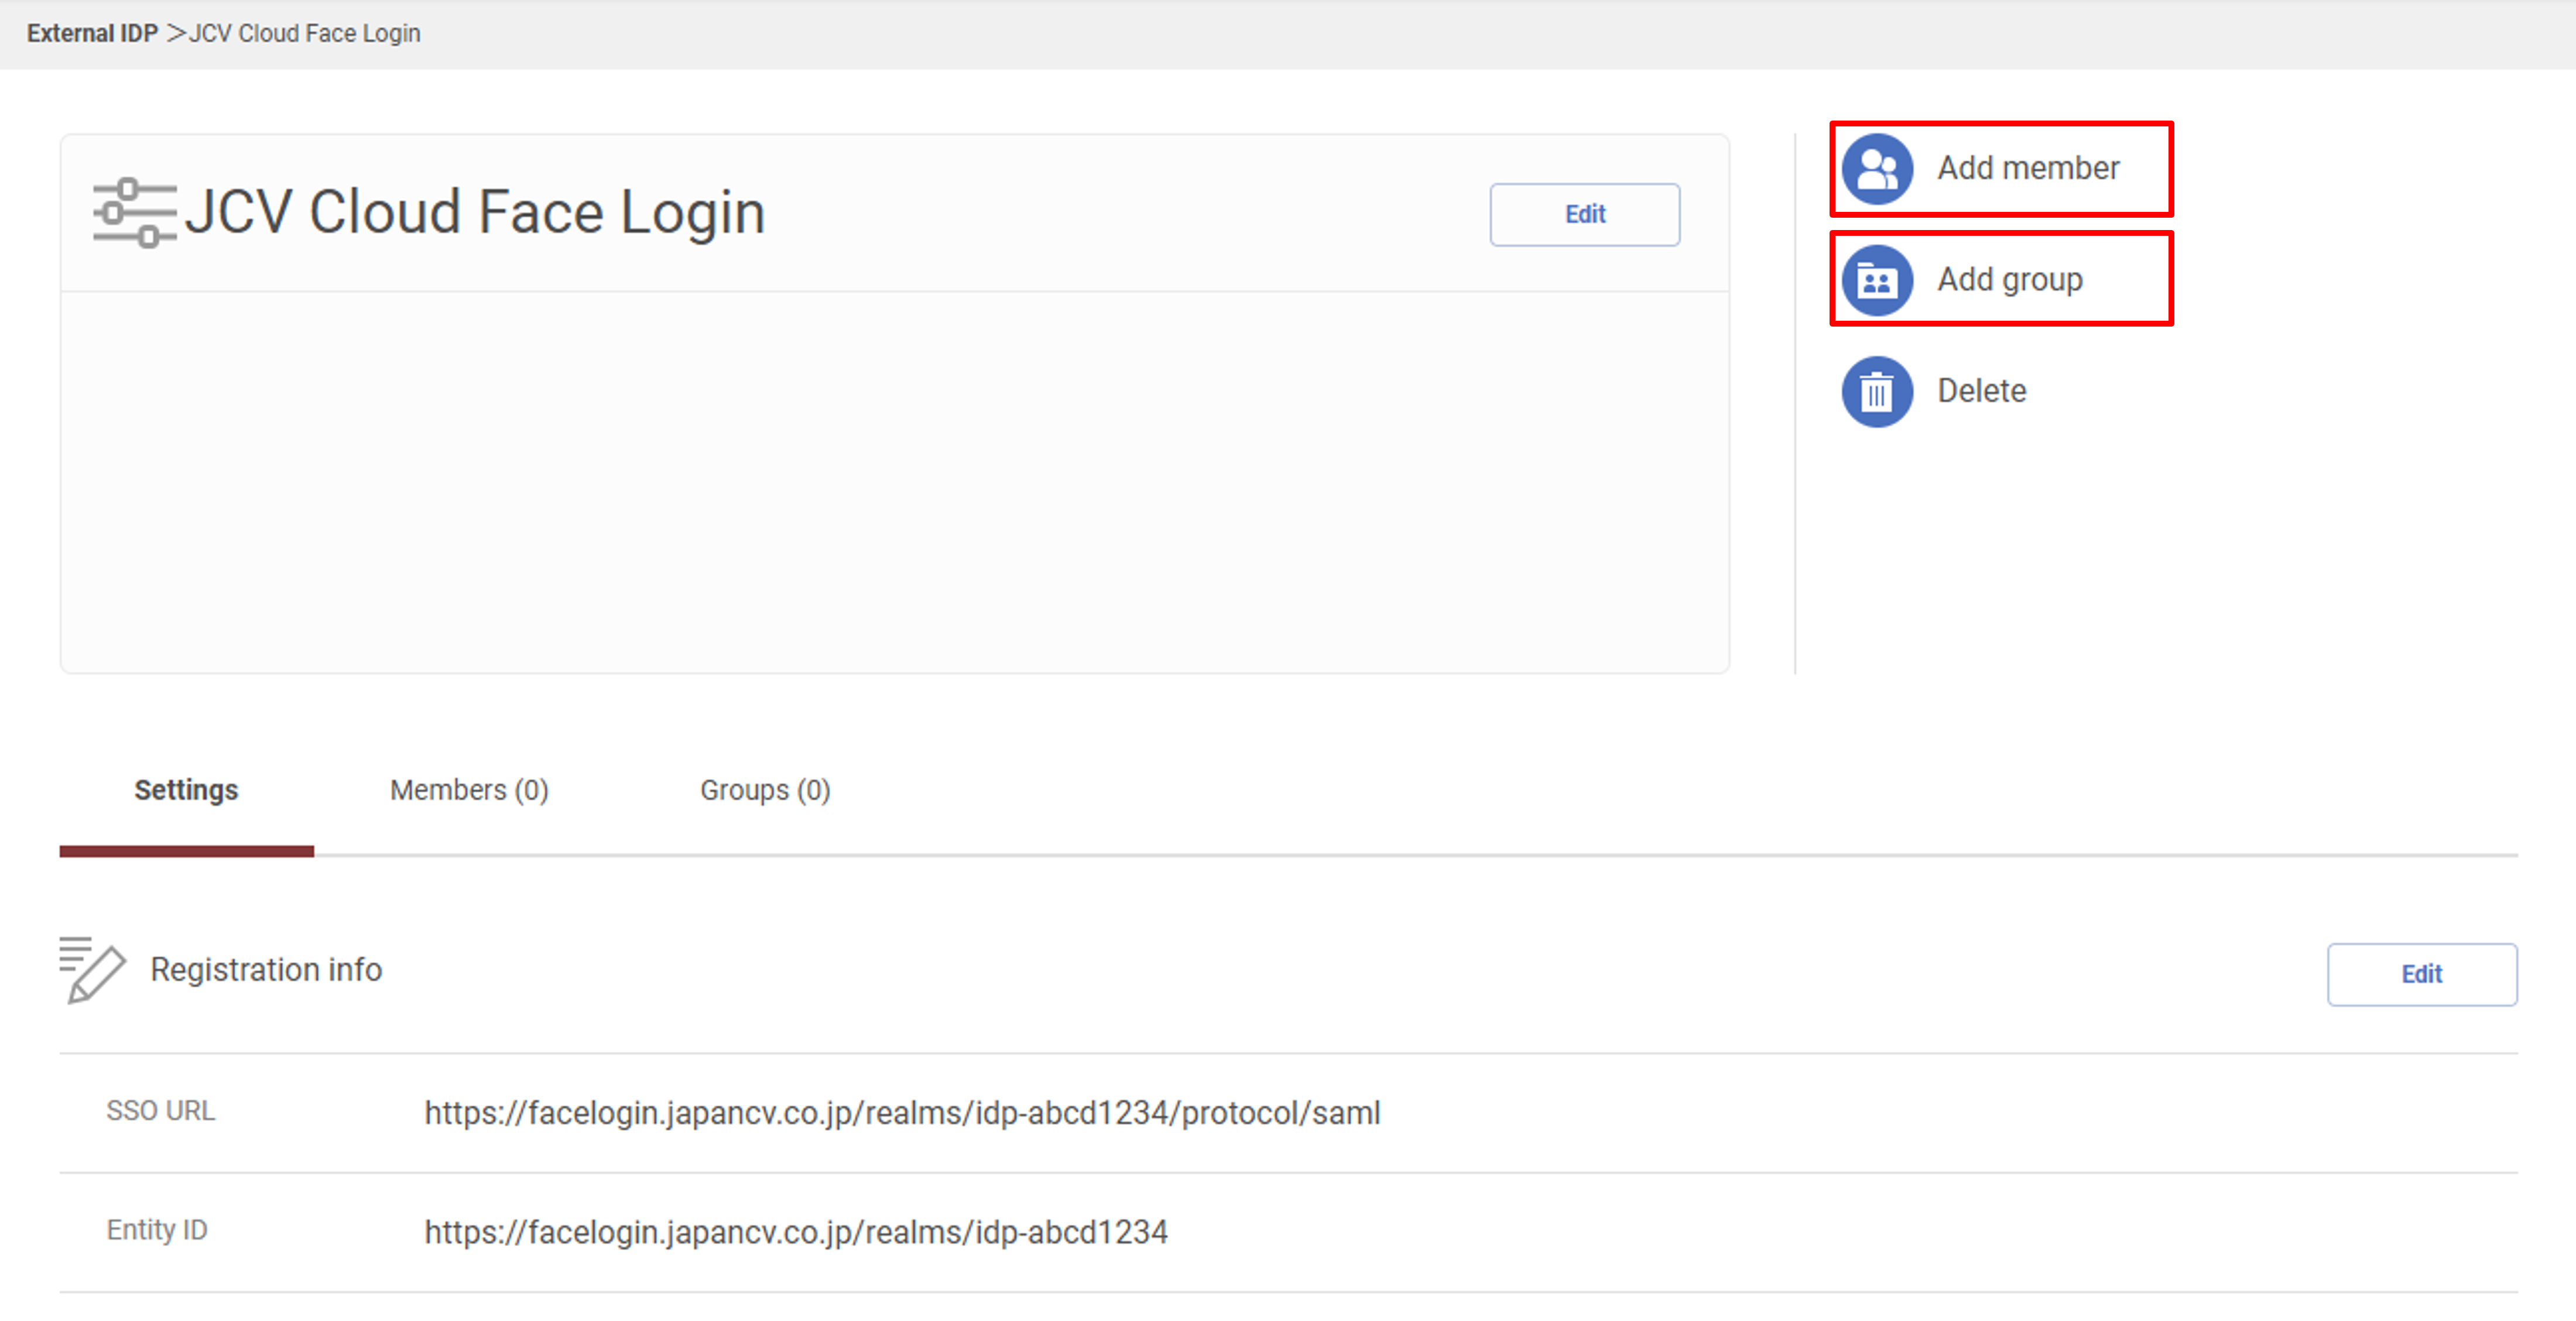Click the JCV Cloud Face Login heading
The width and height of the screenshot is (2576, 1321).
pyautogui.click(x=475, y=212)
